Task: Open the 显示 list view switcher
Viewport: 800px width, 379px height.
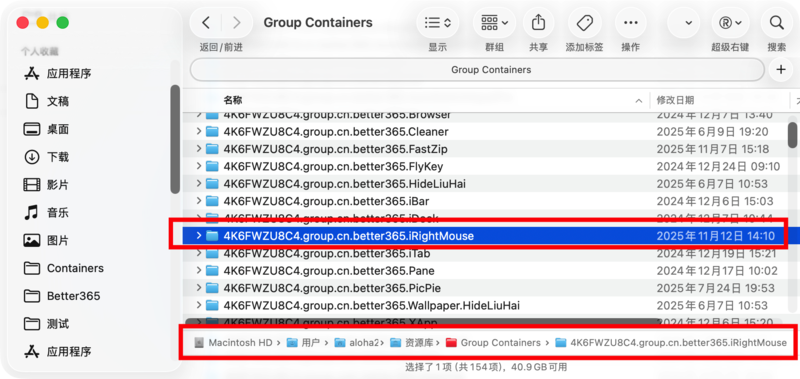Action: pos(438,23)
